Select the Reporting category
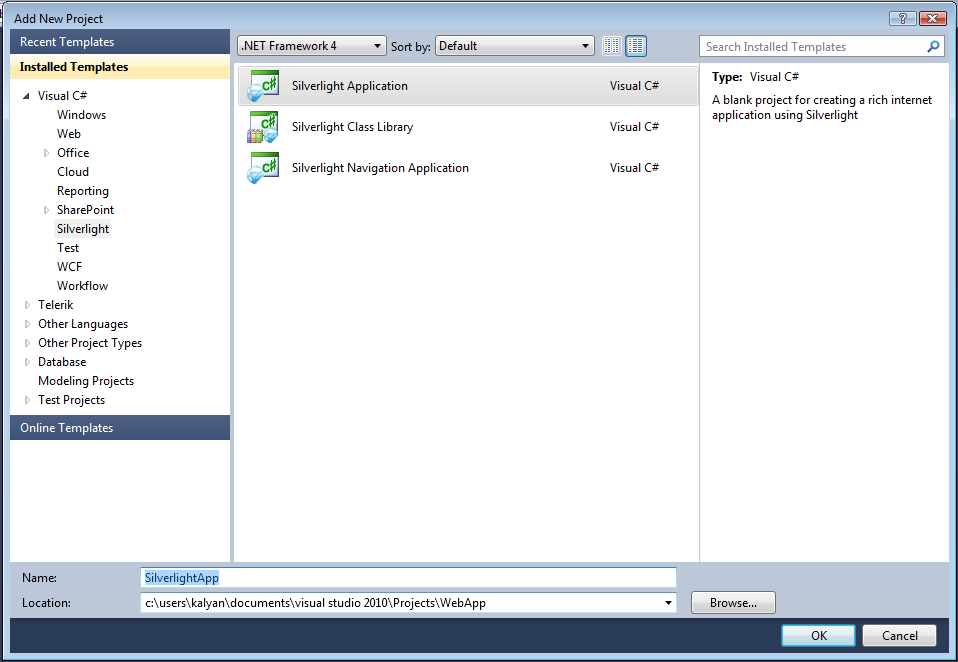The height and width of the screenshot is (662, 958). click(82, 191)
